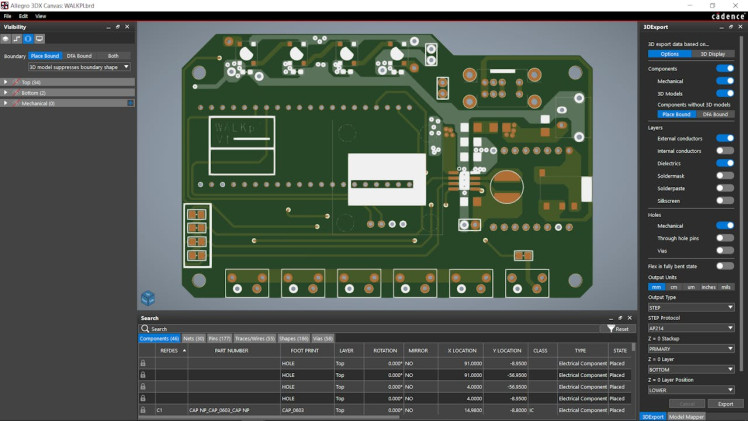Select the cm output unit
The height and width of the screenshot is (421, 748).
[x=673, y=286]
